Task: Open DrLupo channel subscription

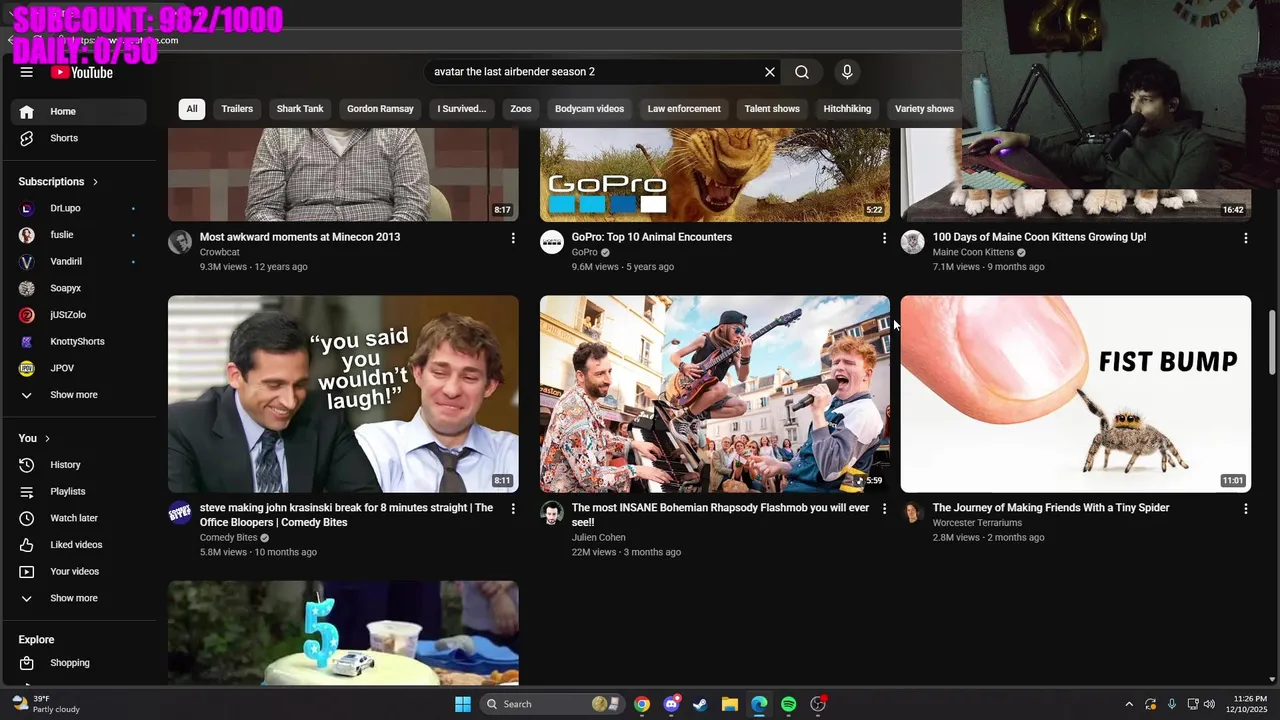Action: [x=80, y=208]
